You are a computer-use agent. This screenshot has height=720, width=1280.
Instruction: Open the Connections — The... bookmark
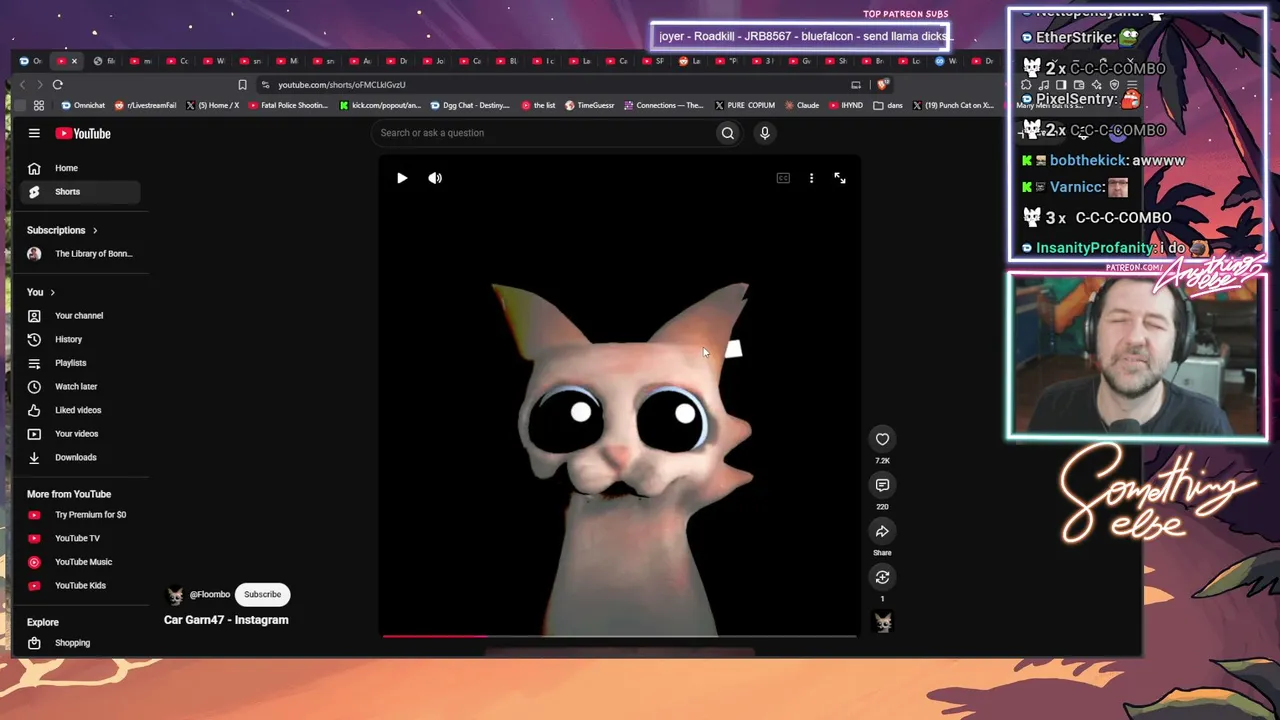665,105
